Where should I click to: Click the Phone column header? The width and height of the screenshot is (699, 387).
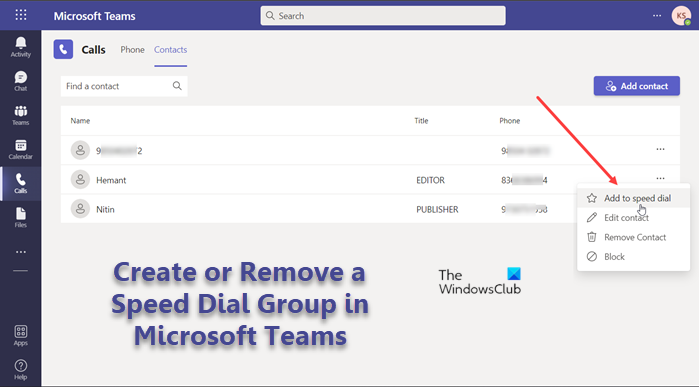click(510, 121)
